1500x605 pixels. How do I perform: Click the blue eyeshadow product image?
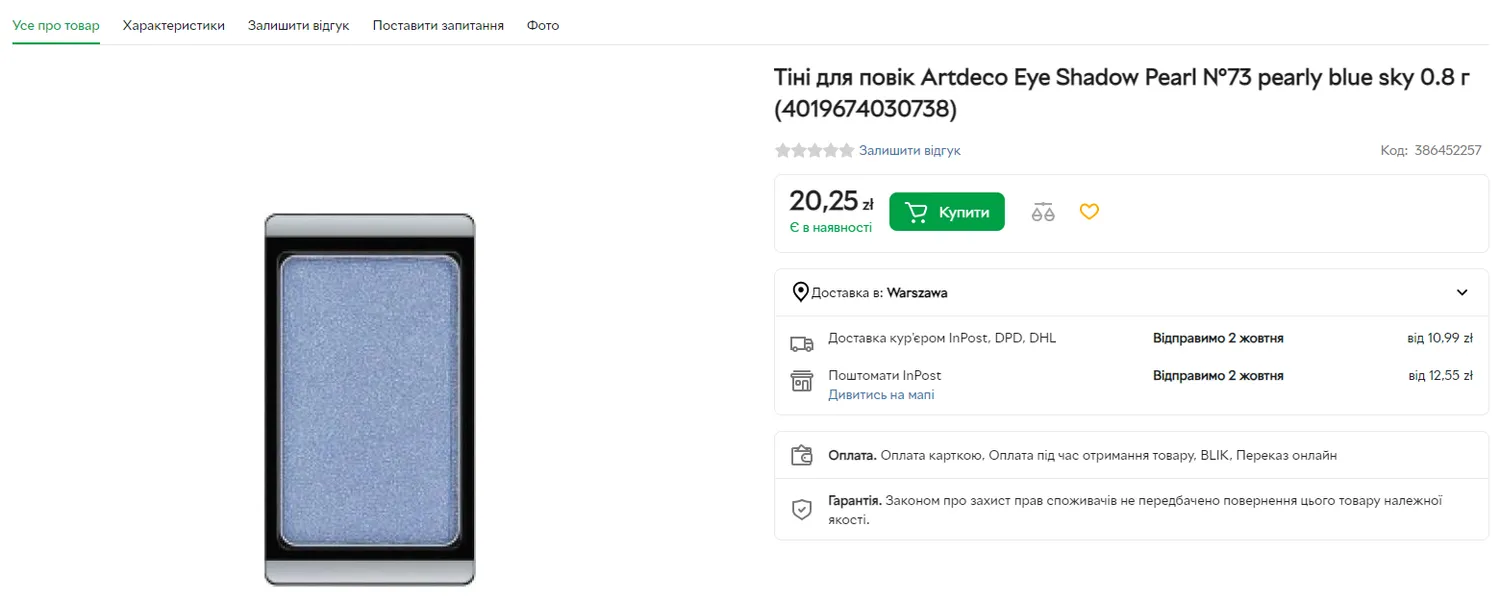pyautogui.click(x=369, y=399)
